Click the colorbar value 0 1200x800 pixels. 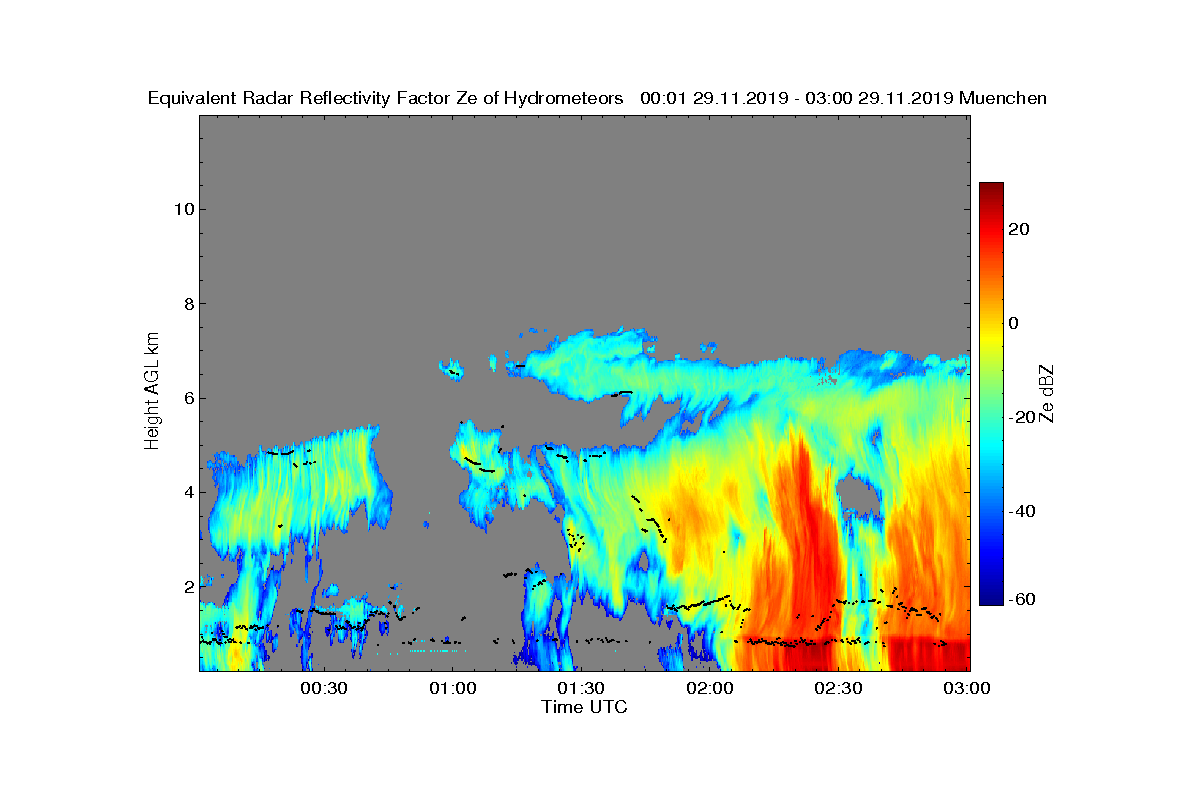pos(1014,323)
